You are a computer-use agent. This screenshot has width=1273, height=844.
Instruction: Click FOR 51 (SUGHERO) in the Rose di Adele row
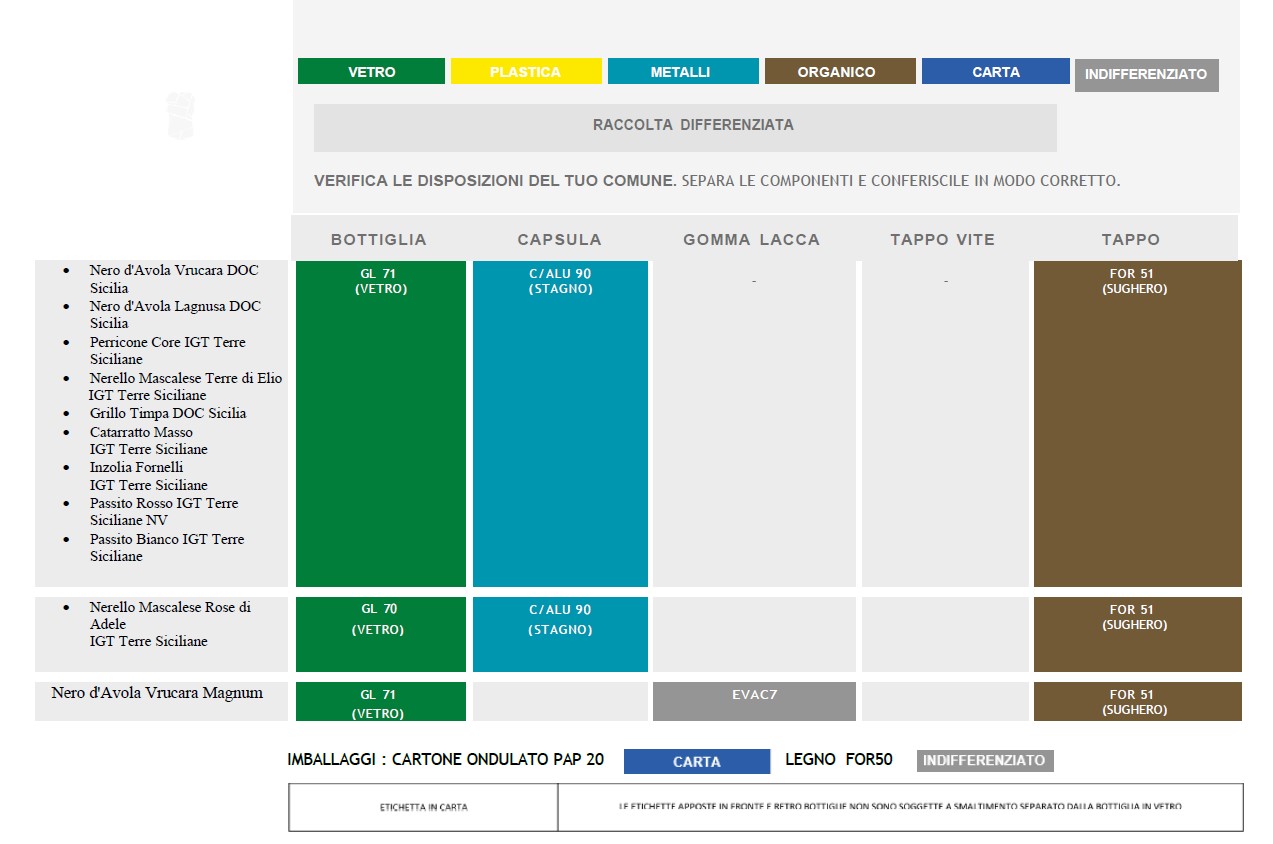tap(1138, 634)
